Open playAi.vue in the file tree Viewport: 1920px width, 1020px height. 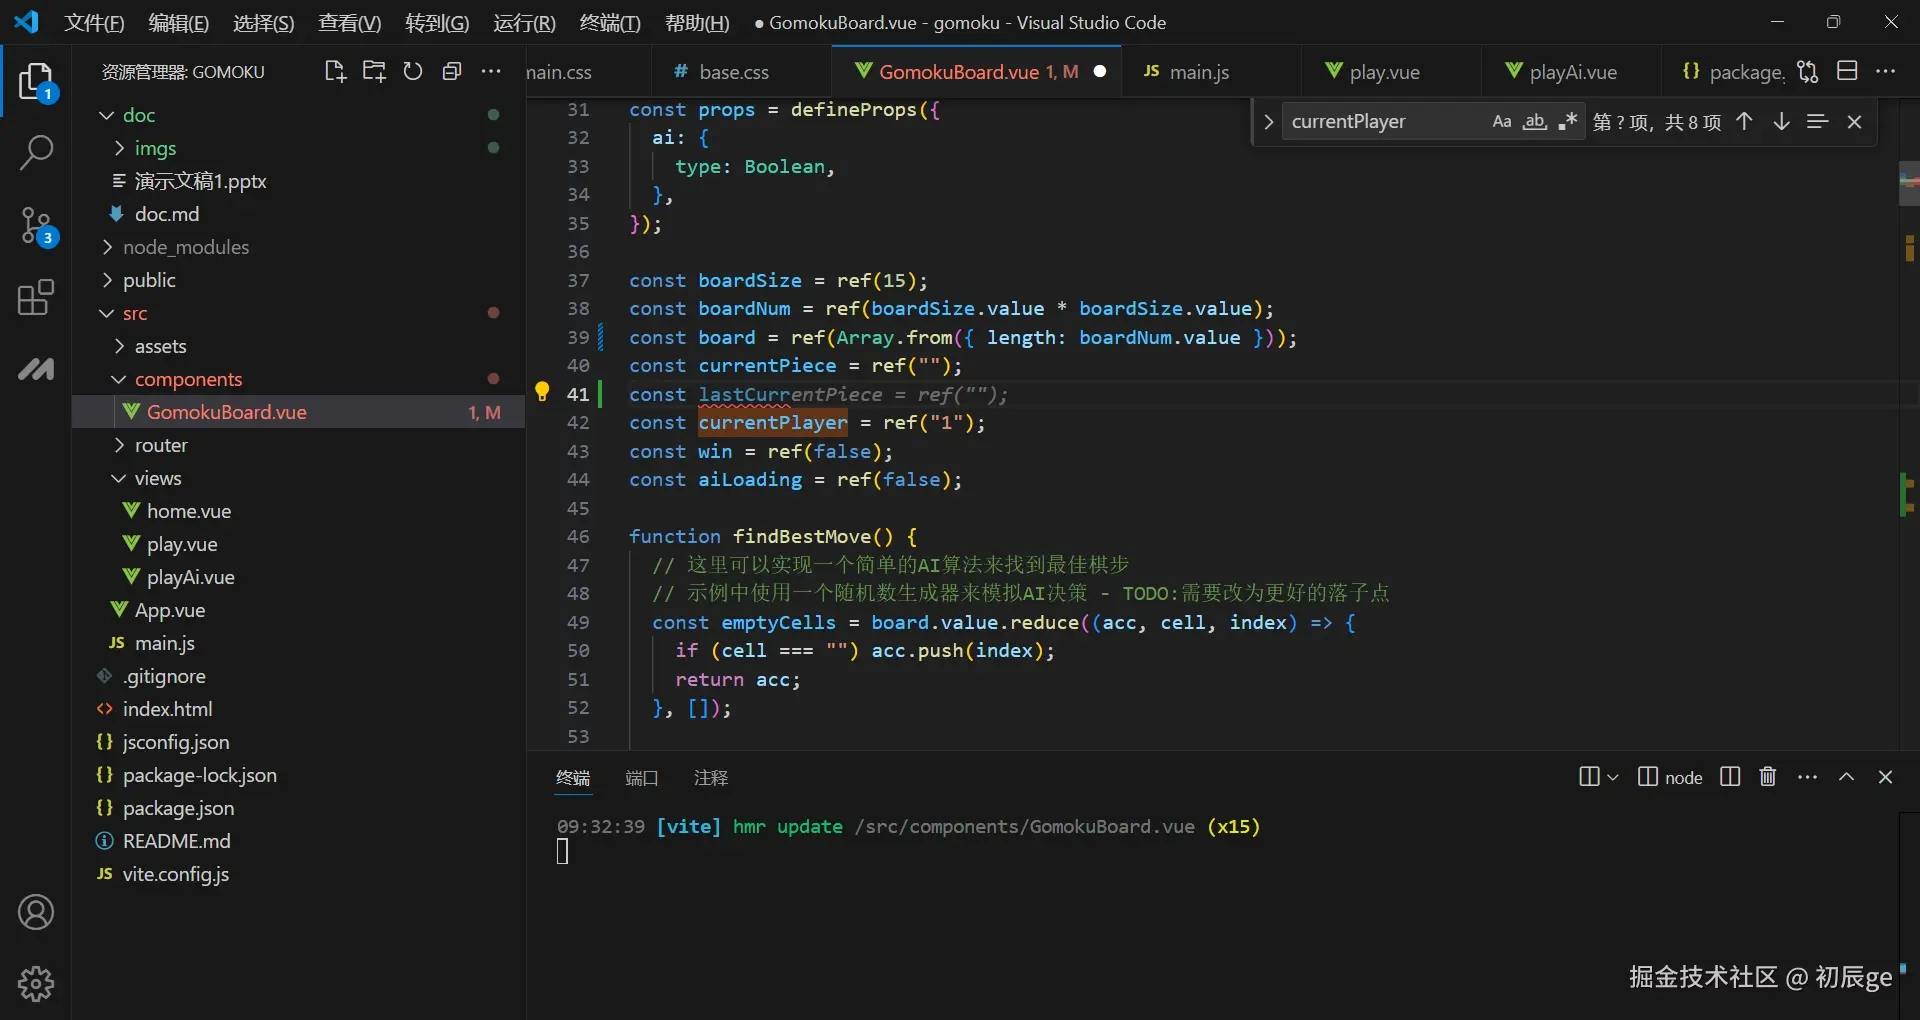pos(190,577)
